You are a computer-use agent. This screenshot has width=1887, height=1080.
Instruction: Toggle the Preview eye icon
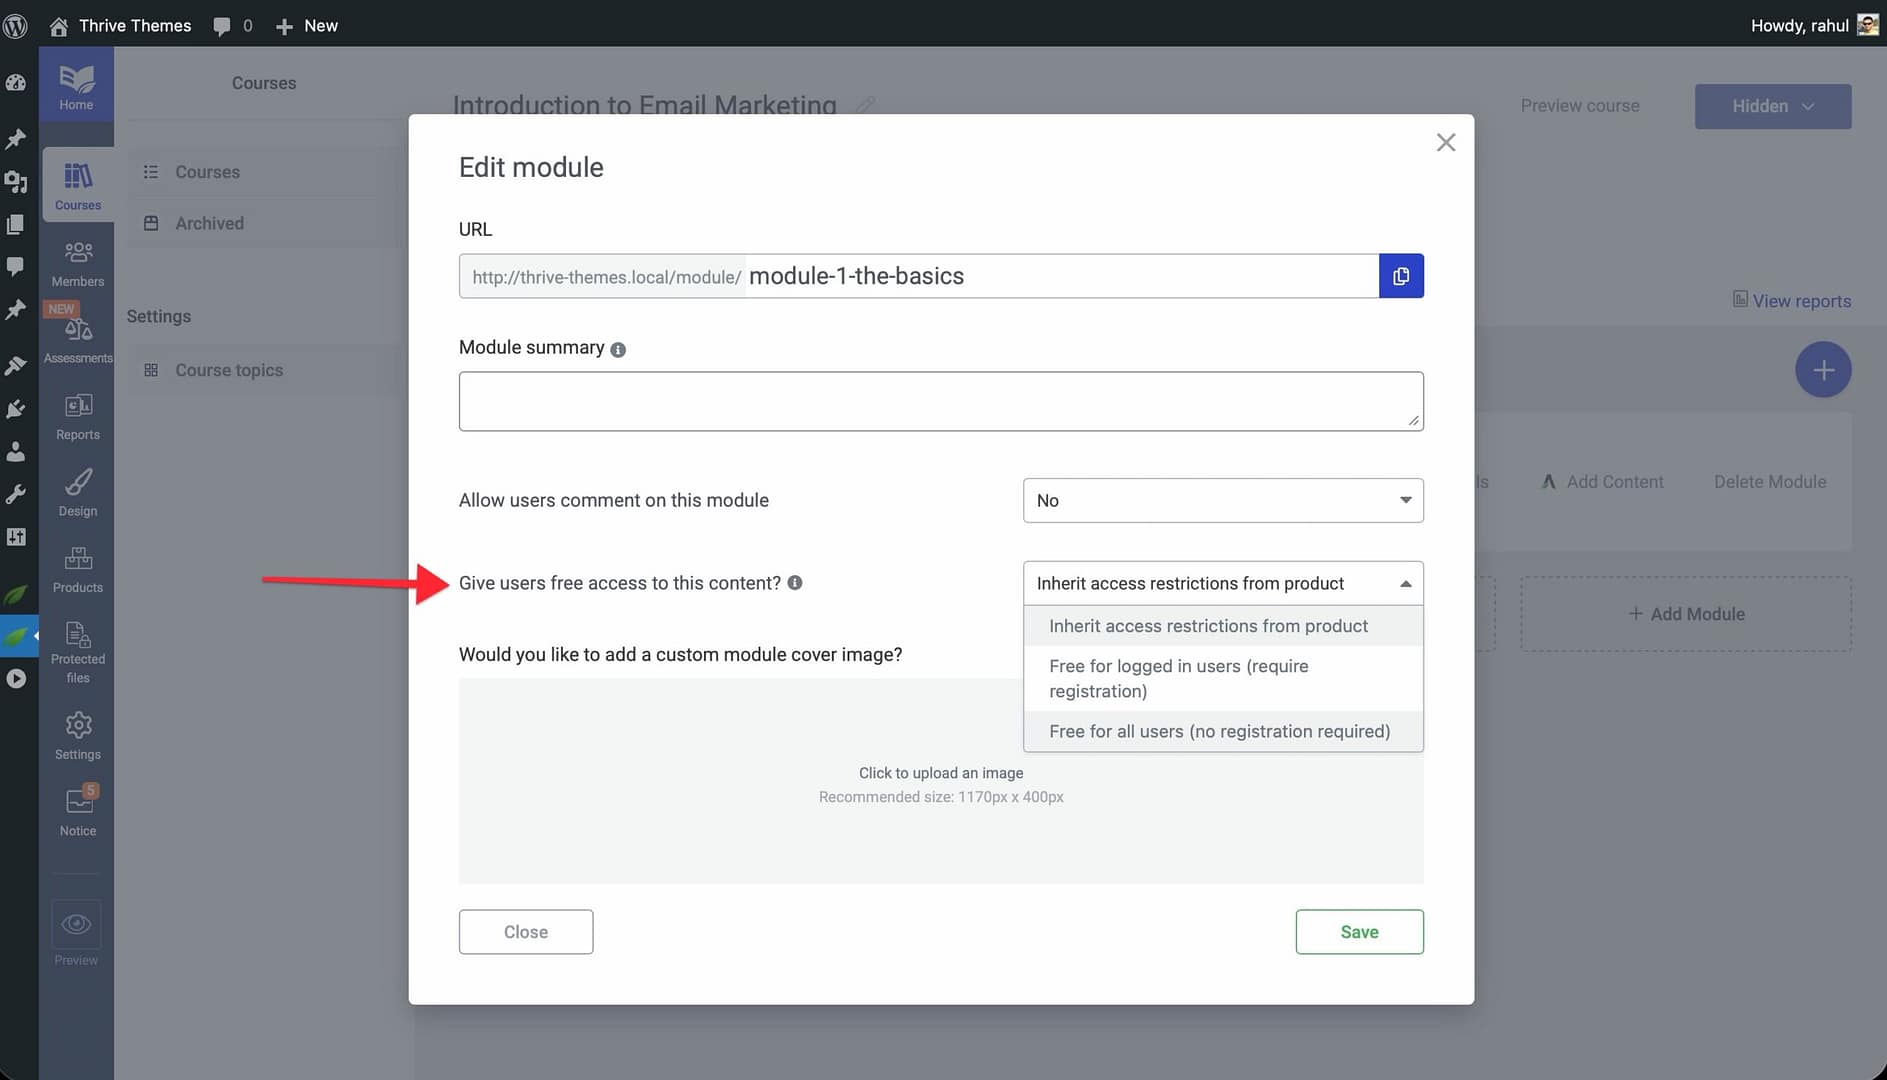[x=76, y=925]
